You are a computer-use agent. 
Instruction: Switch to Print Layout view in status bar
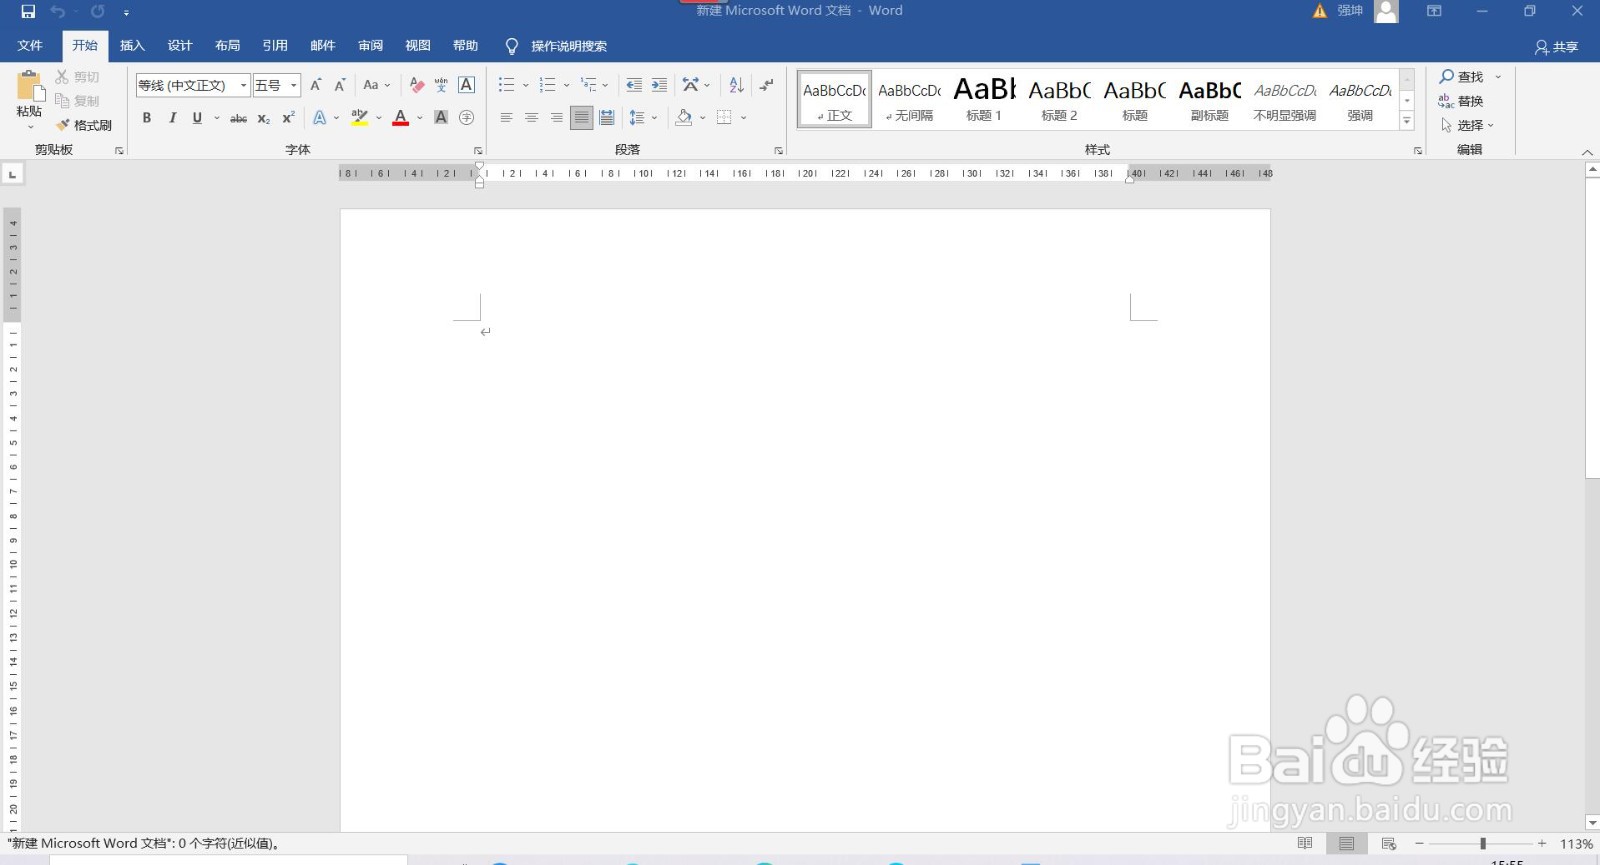click(x=1347, y=844)
